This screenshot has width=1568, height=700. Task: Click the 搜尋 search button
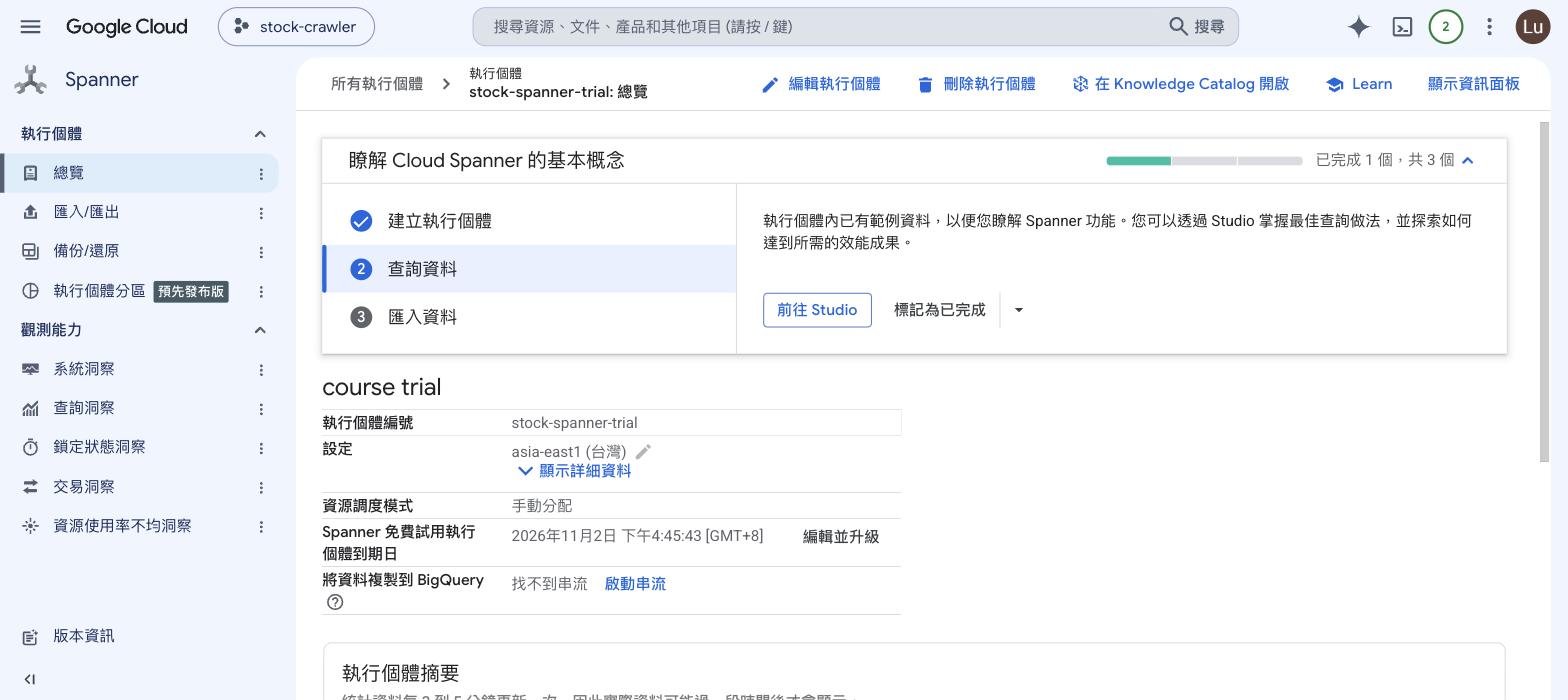coord(1197,27)
